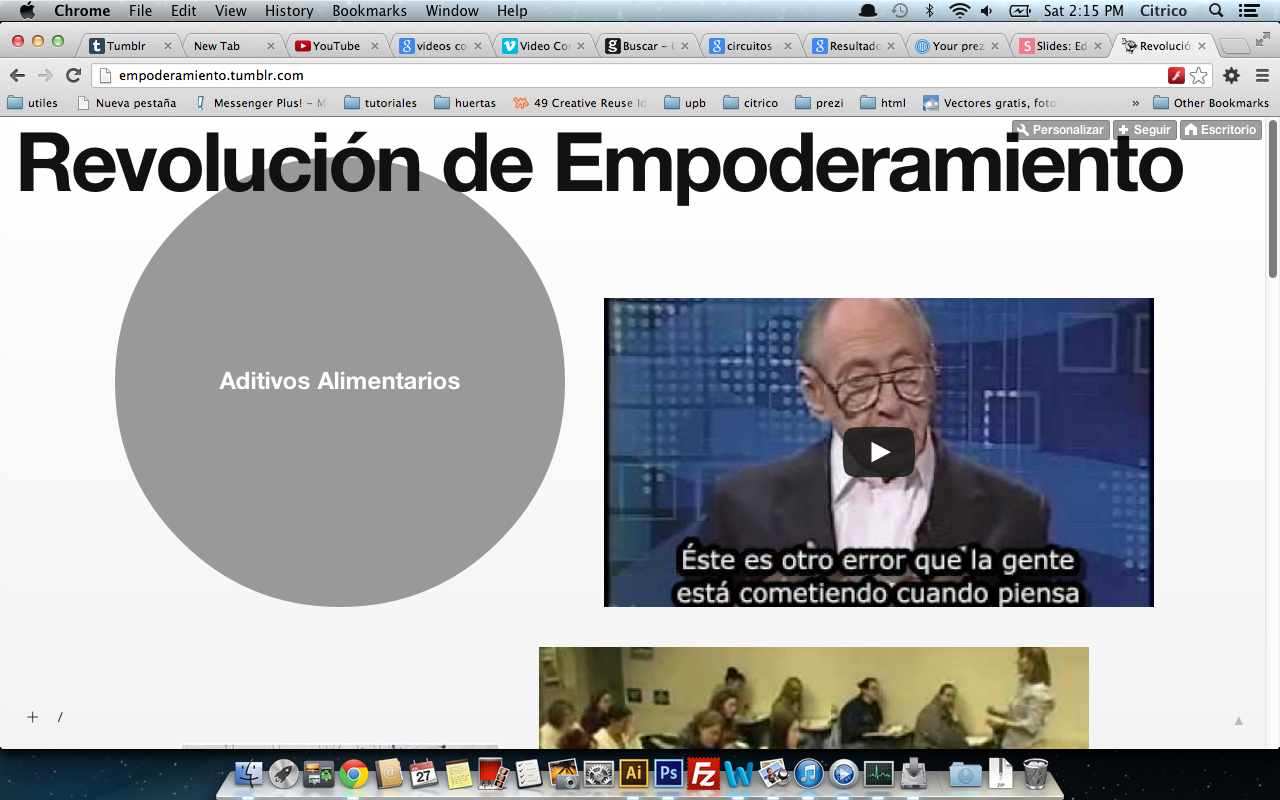This screenshot has height=800, width=1280.
Task: Open System Preferences from the Dock
Action: tap(598, 773)
